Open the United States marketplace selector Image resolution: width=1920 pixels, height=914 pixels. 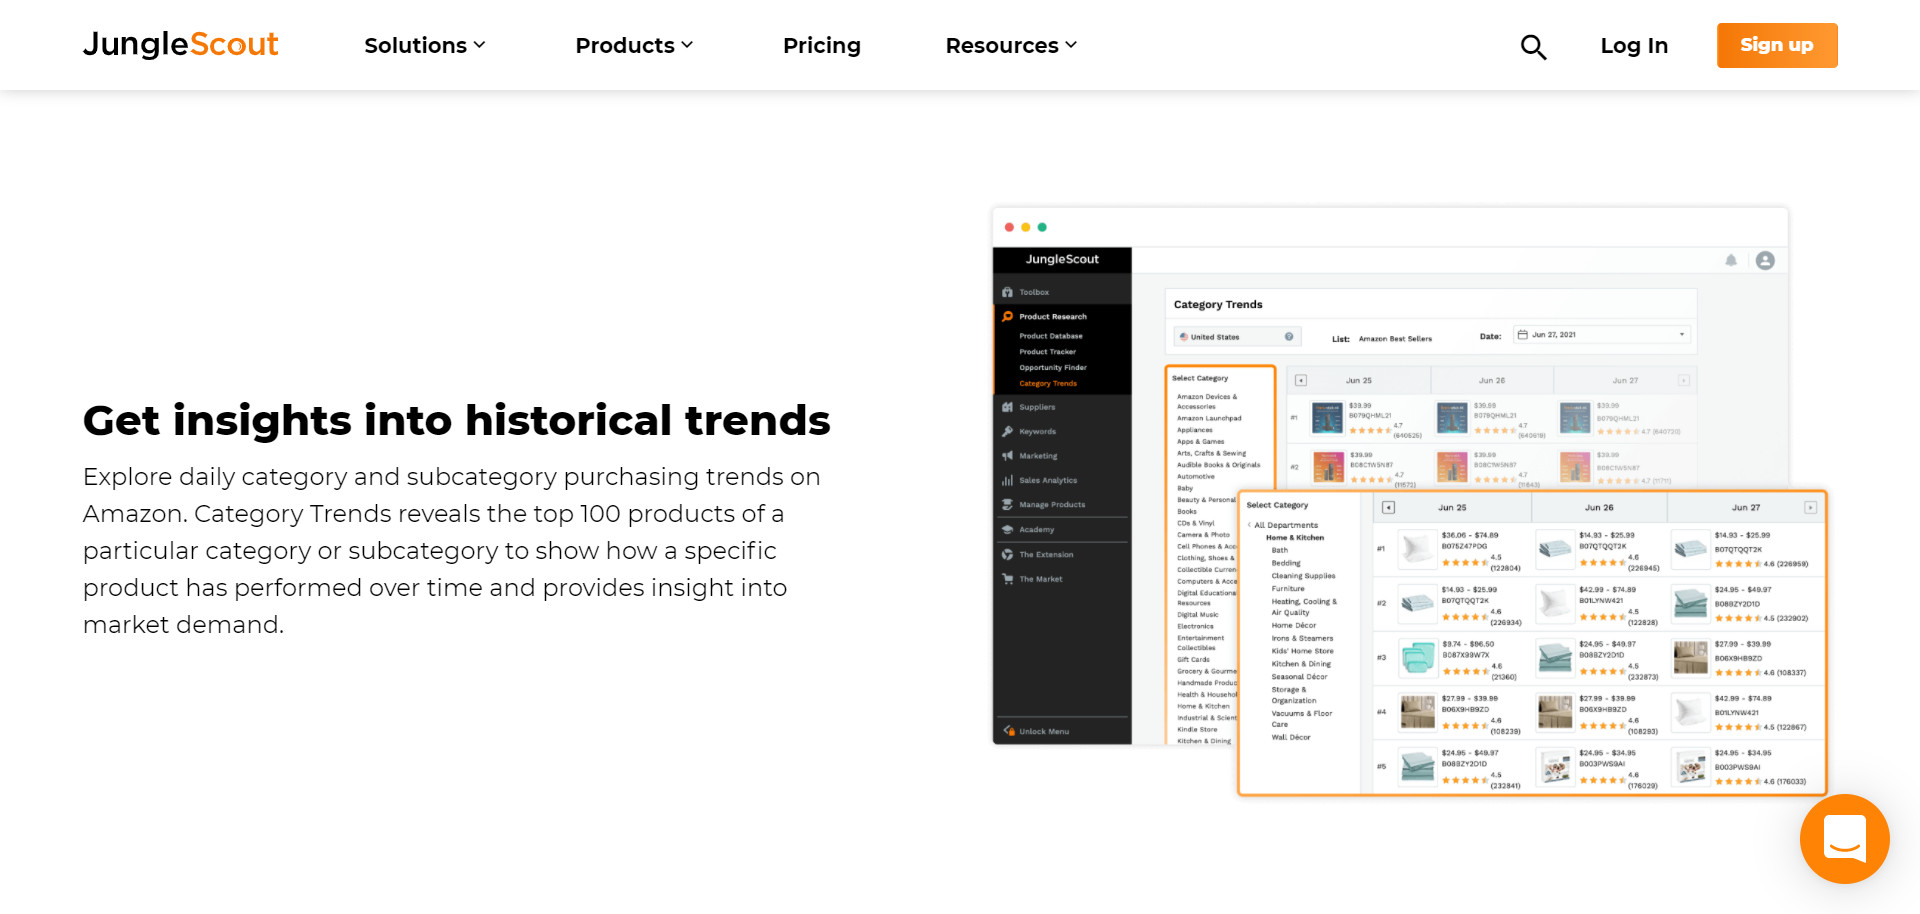pos(1237,337)
